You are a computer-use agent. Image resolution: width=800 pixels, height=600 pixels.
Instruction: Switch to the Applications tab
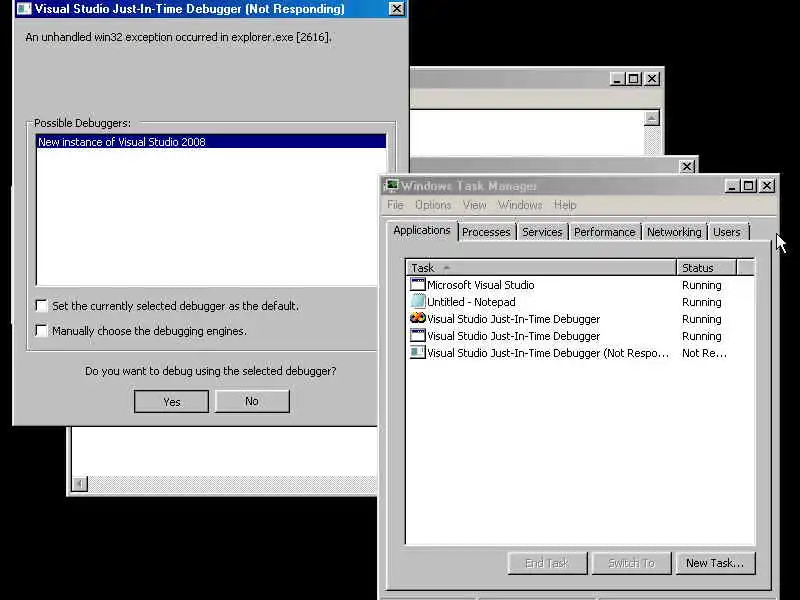tap(422, 231)
